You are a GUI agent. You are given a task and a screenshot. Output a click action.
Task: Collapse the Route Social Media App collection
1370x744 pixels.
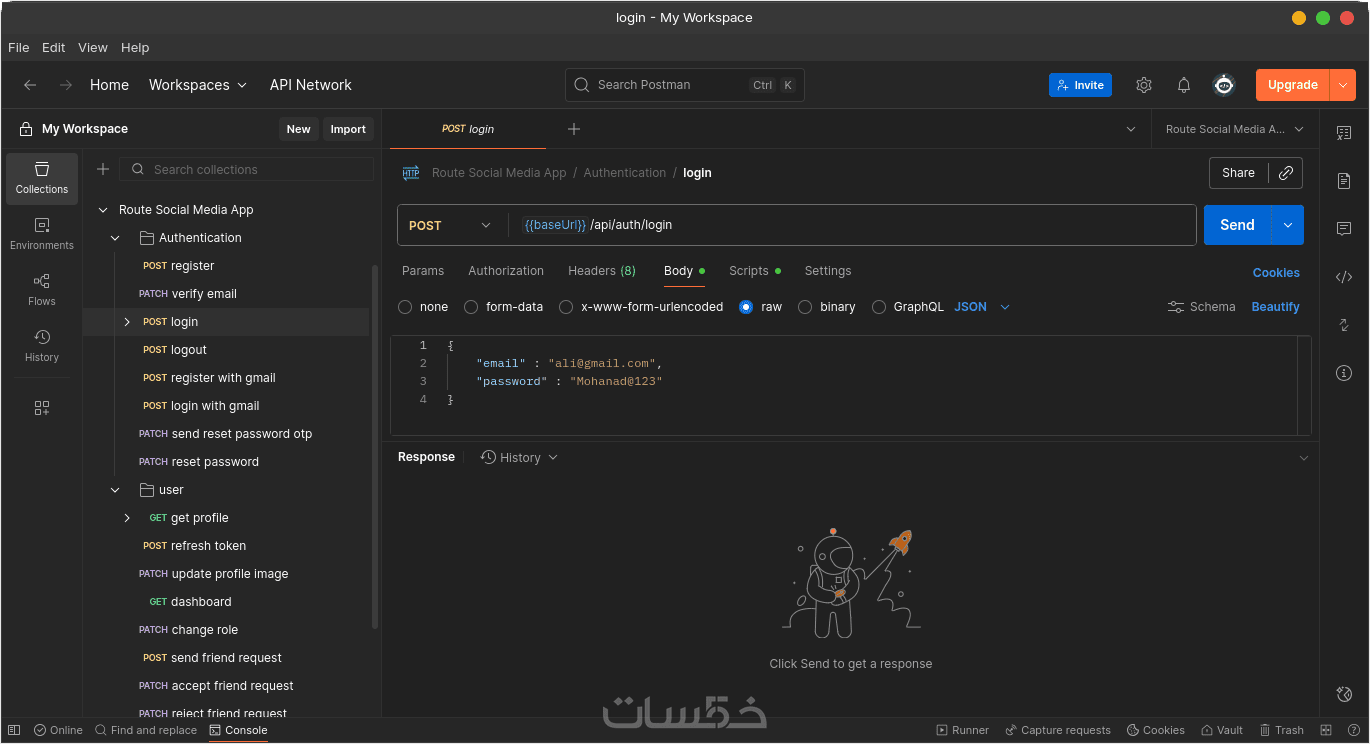tap(102, 210)
